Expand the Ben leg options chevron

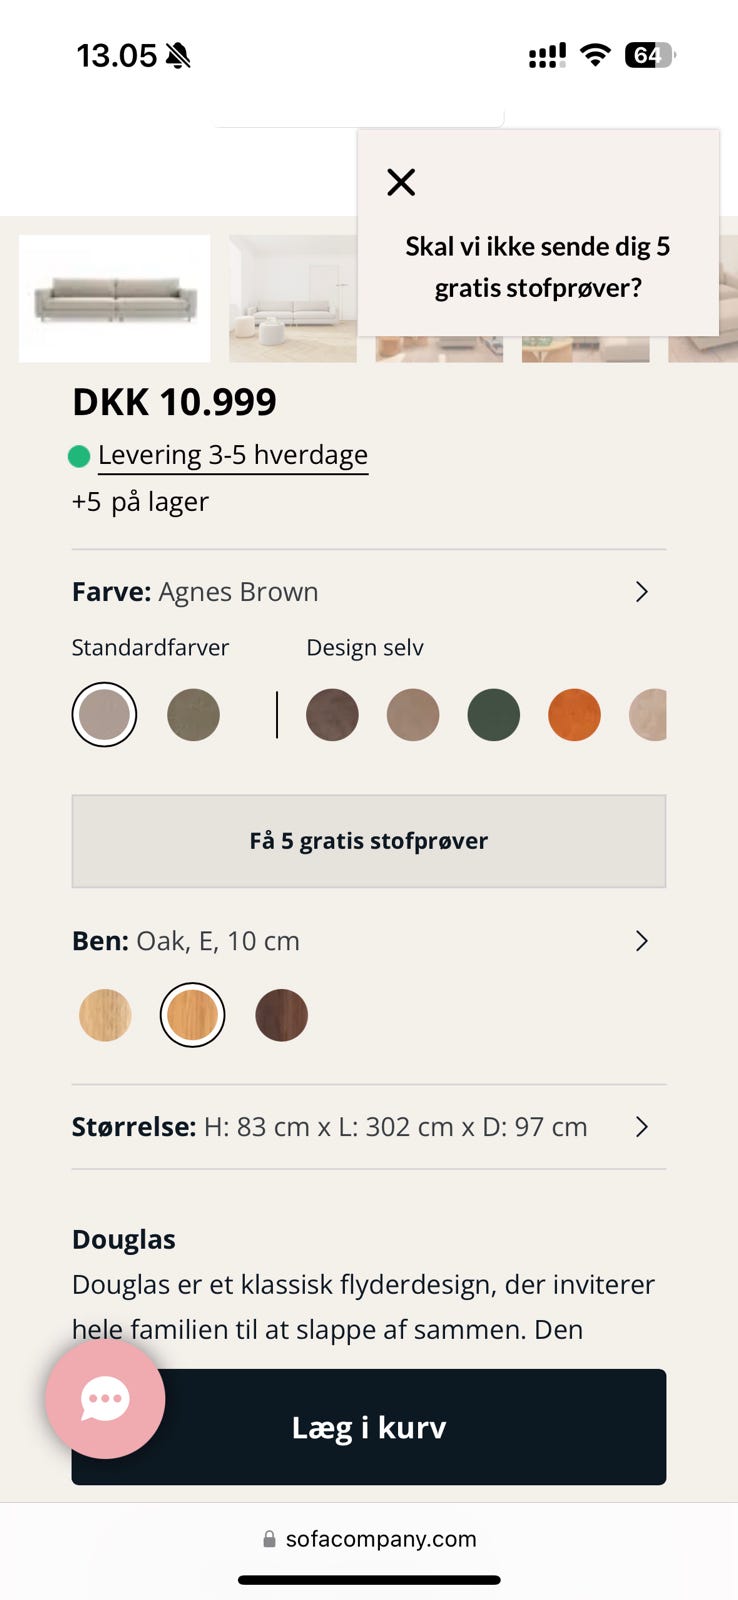(642, 941)
